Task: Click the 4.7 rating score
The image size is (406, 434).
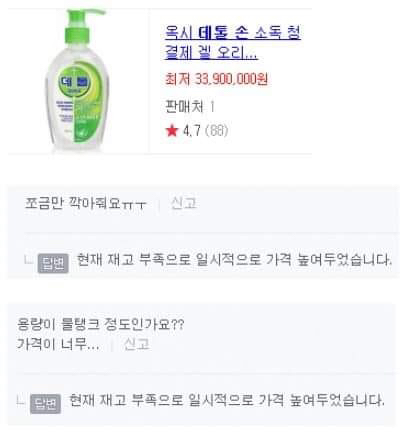Action: tap(192, 130)
